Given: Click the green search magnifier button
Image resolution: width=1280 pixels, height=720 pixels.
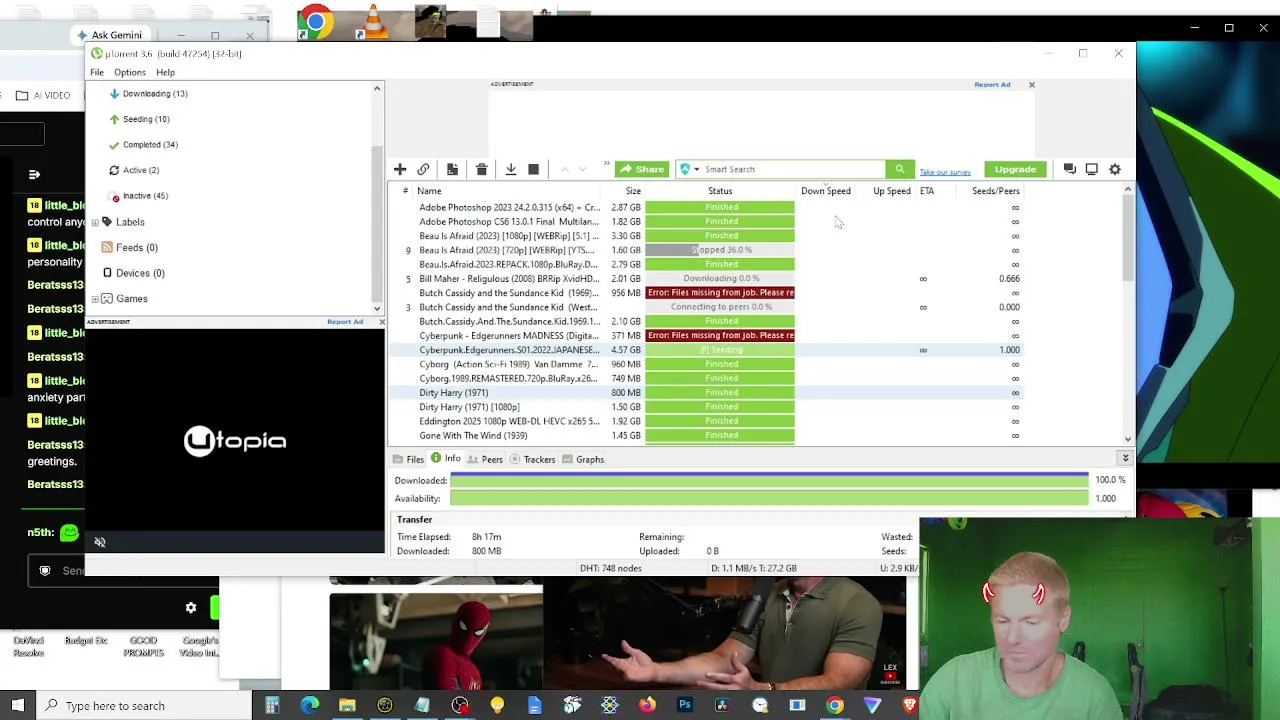Looking at the screenshot, I should point(900,169).
